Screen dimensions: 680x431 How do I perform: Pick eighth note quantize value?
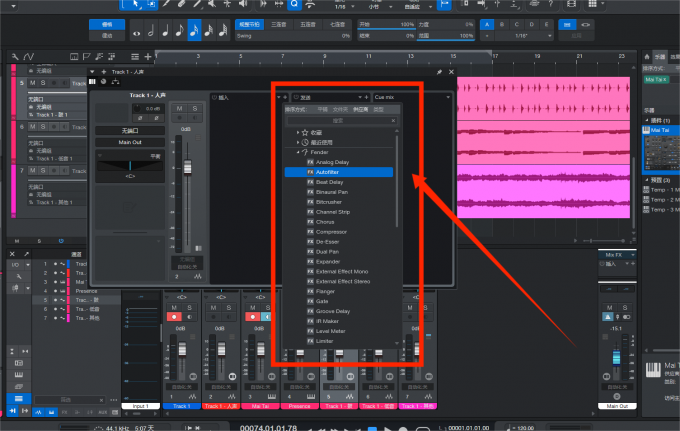(180, 30)
